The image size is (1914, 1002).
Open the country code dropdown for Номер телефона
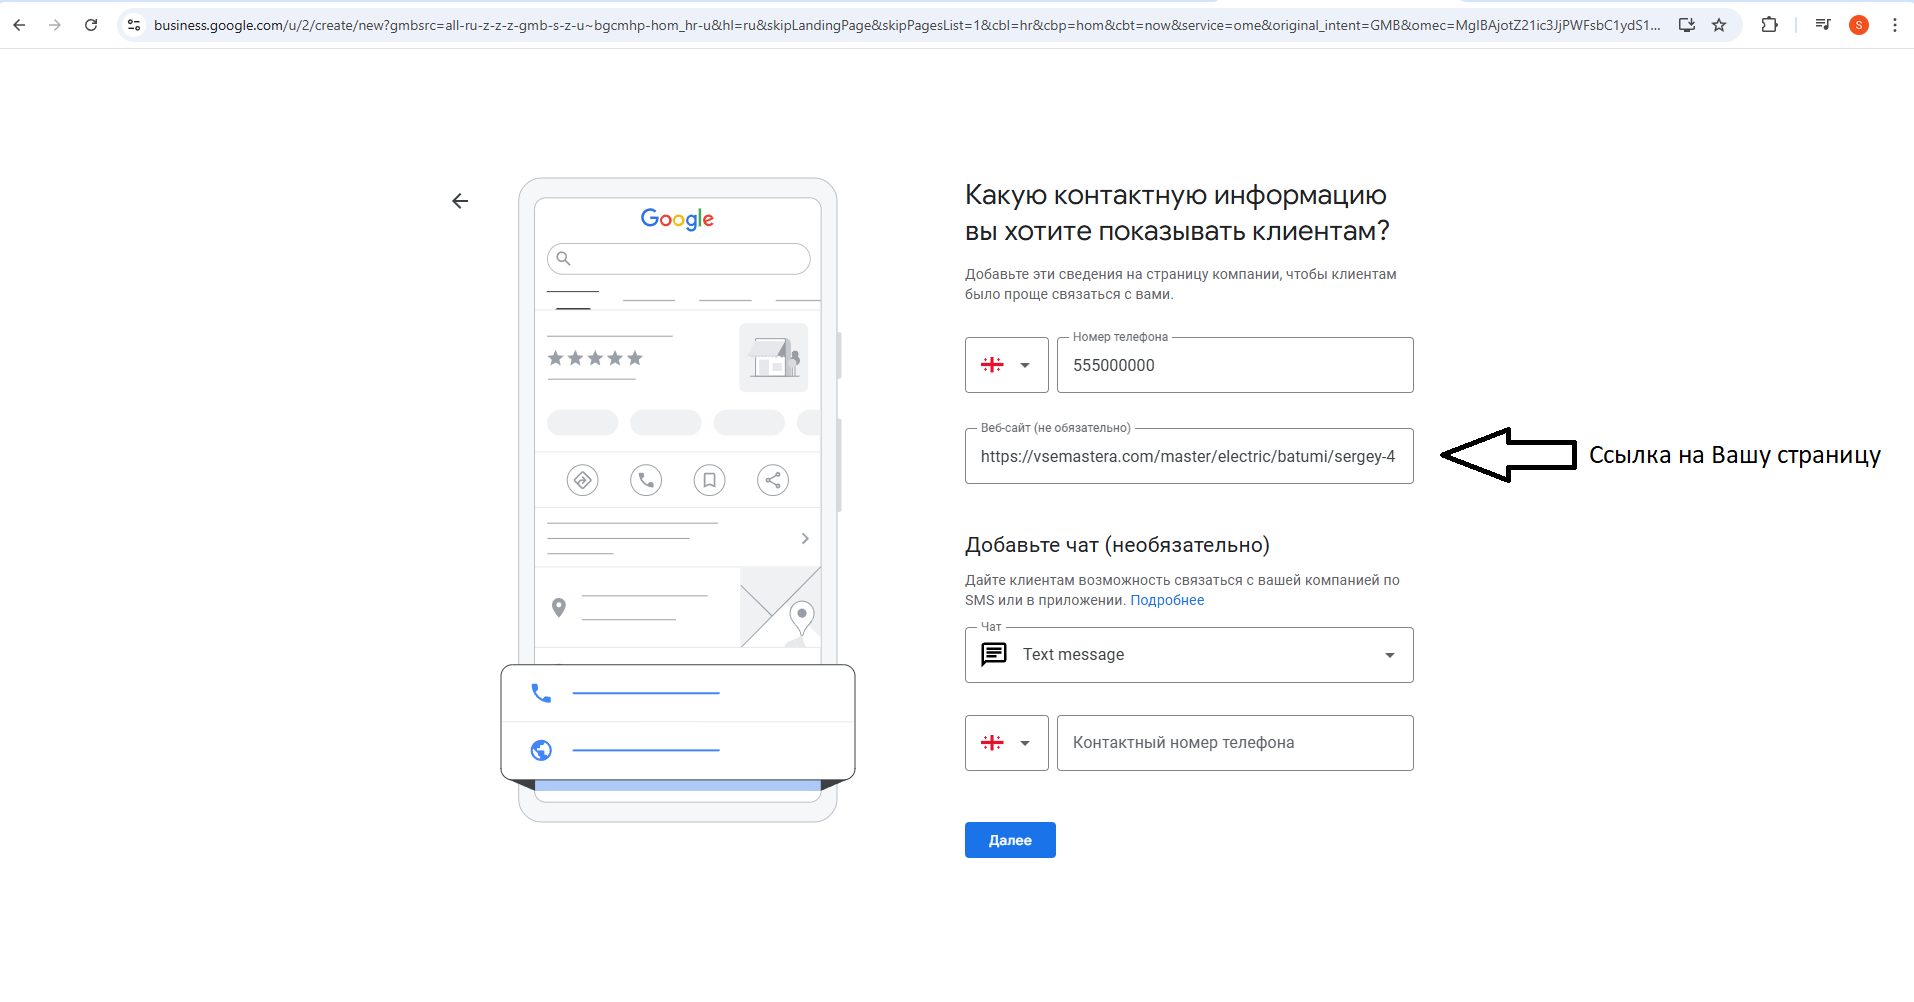point(1006,365)
